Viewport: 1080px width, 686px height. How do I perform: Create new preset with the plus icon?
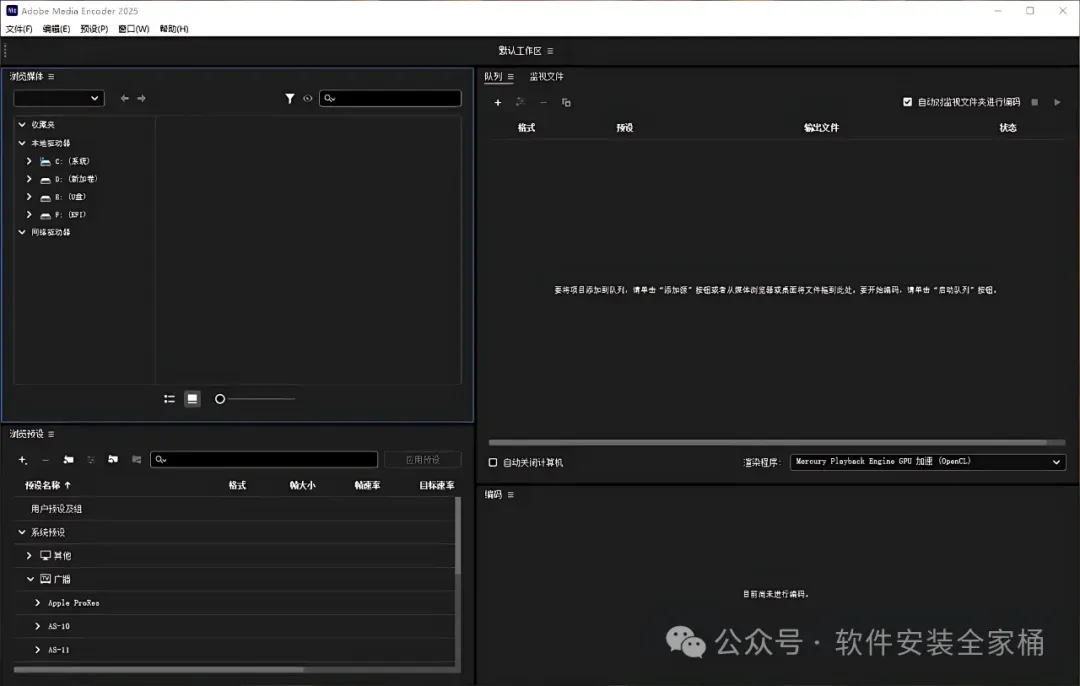(x=23, y=459)
